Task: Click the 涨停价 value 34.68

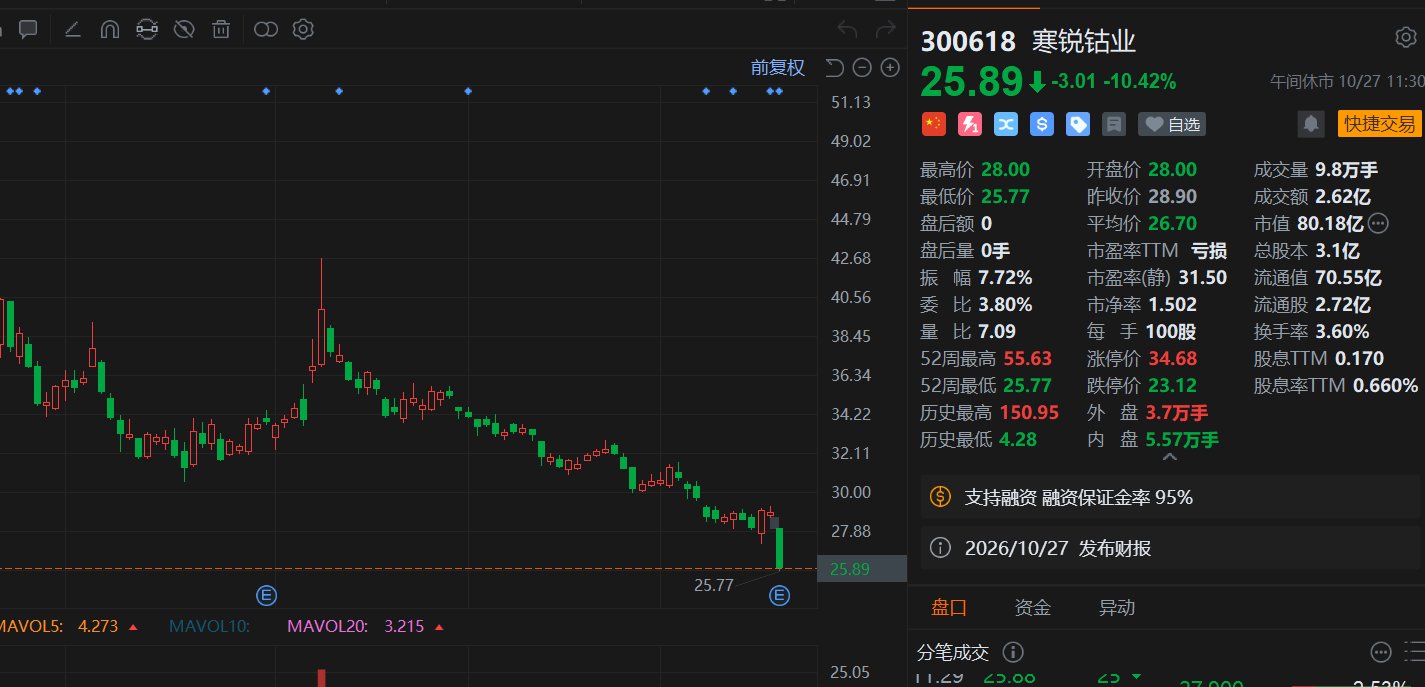Action: pos(1172,358)
